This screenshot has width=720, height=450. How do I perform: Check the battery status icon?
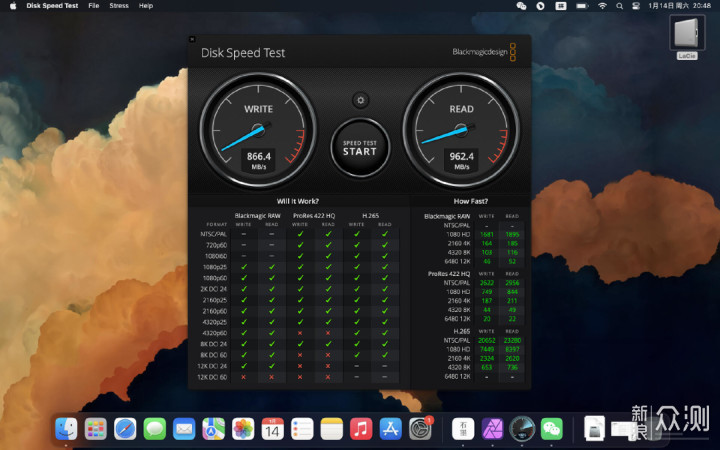[582, 6]
